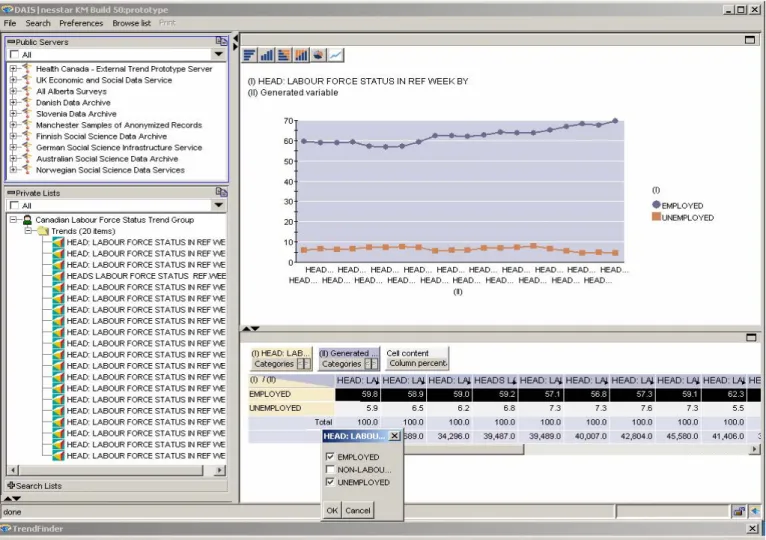The height and width of the screenshot is (540, 766).
Task: Click the HEADS LABOUR FORCE STATUS trend icon
Action: pyautogui.click(x=59, y=276)
